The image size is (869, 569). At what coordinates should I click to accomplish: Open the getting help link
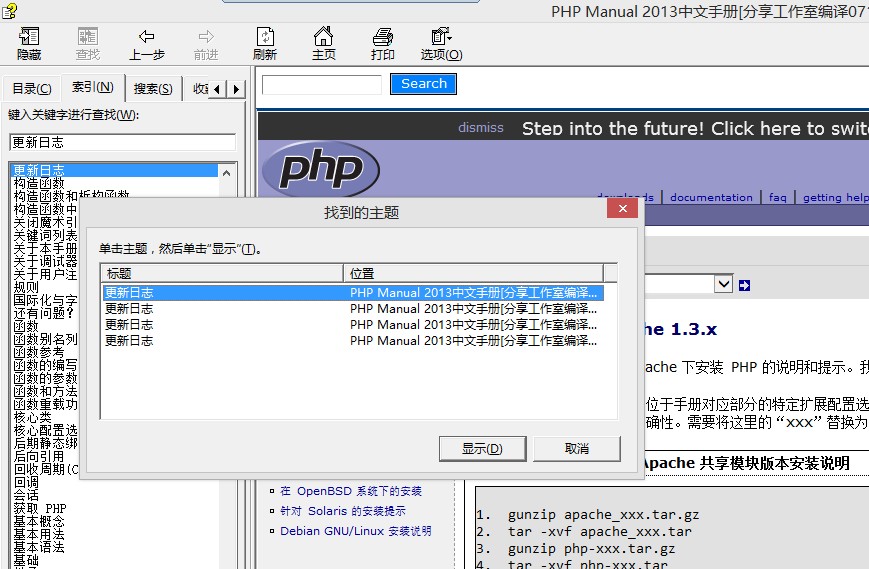(836, 197)
